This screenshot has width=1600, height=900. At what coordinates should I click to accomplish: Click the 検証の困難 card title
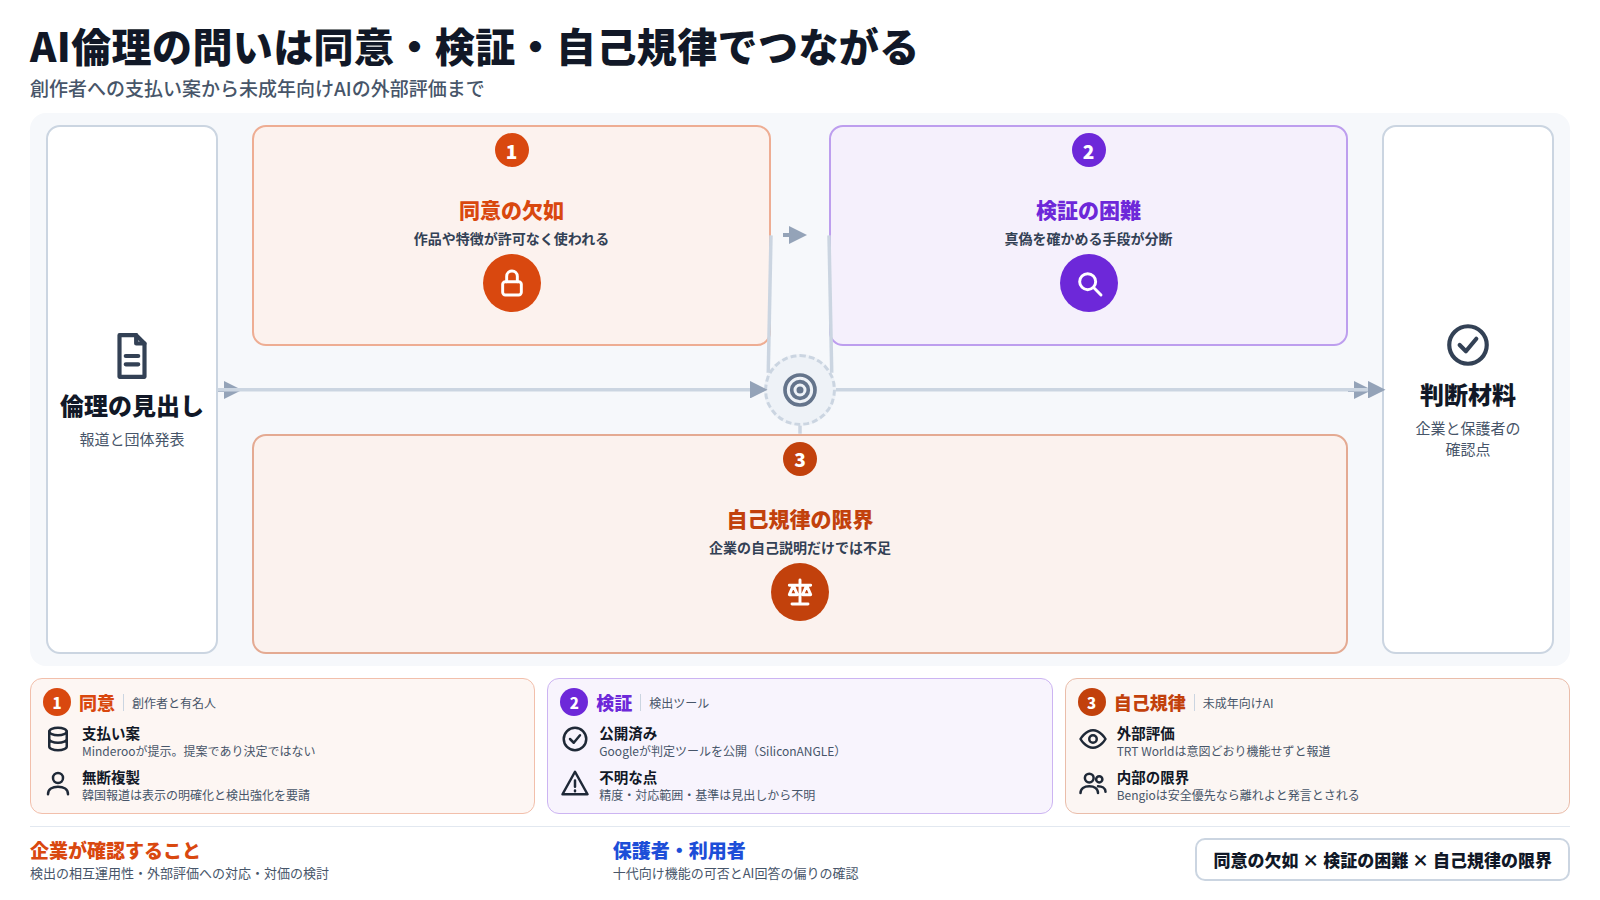pyautogui.click(x=1088, y=211)
